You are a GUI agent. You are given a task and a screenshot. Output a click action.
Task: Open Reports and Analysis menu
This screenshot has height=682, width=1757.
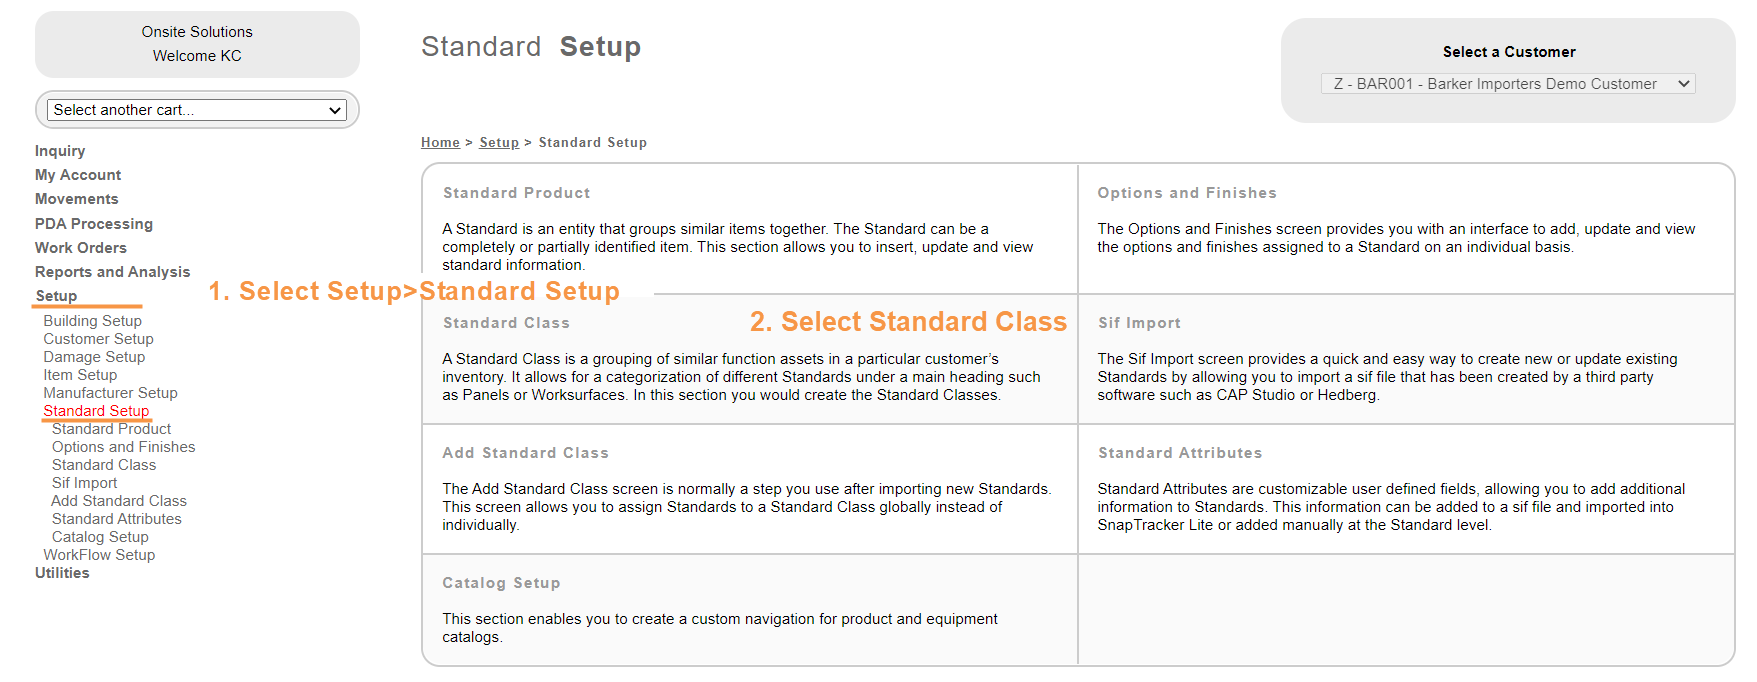point(112,272)
